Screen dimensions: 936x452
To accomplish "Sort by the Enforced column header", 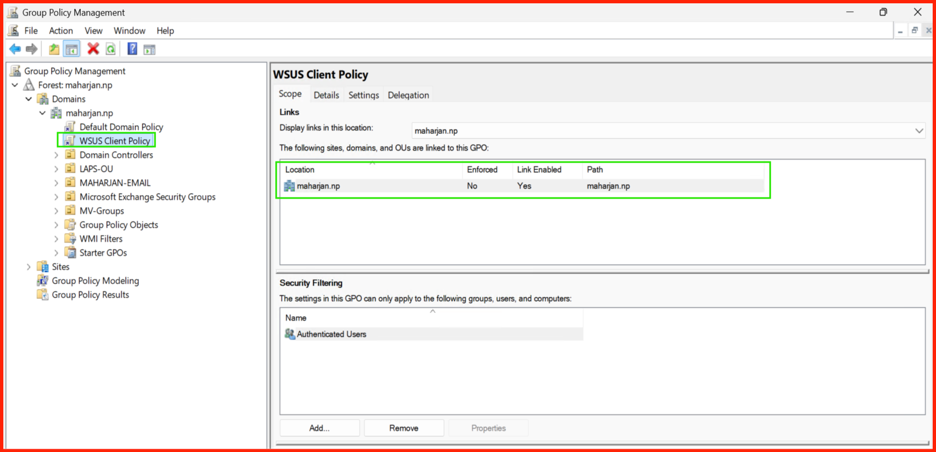I will click(488, 170).
